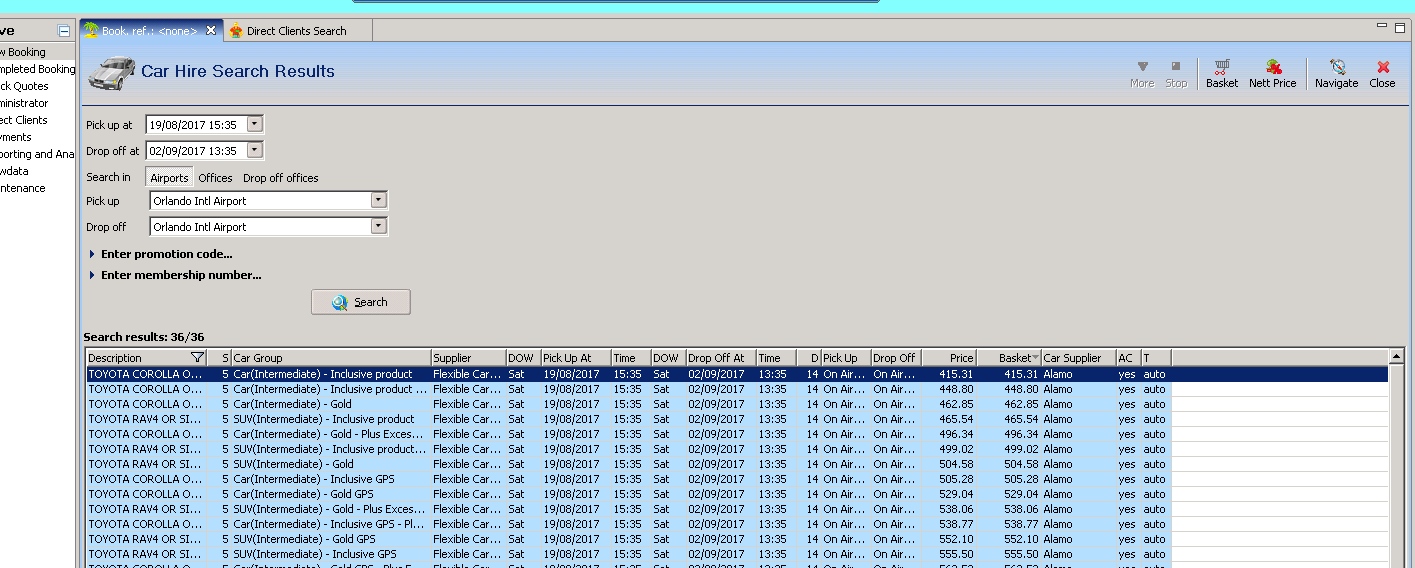Open Rawdata in left panel
This screenshot has width=1415, height=568.
tap(14, 171)
